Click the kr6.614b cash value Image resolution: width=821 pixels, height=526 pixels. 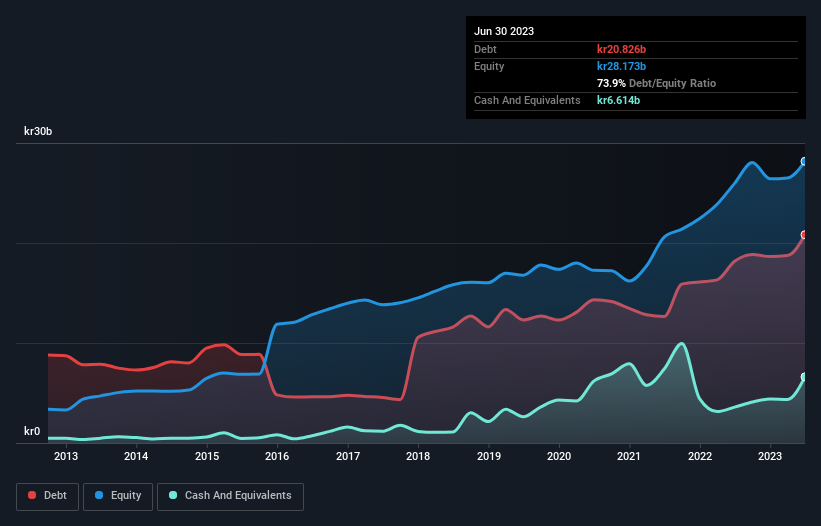click(618, 100)
